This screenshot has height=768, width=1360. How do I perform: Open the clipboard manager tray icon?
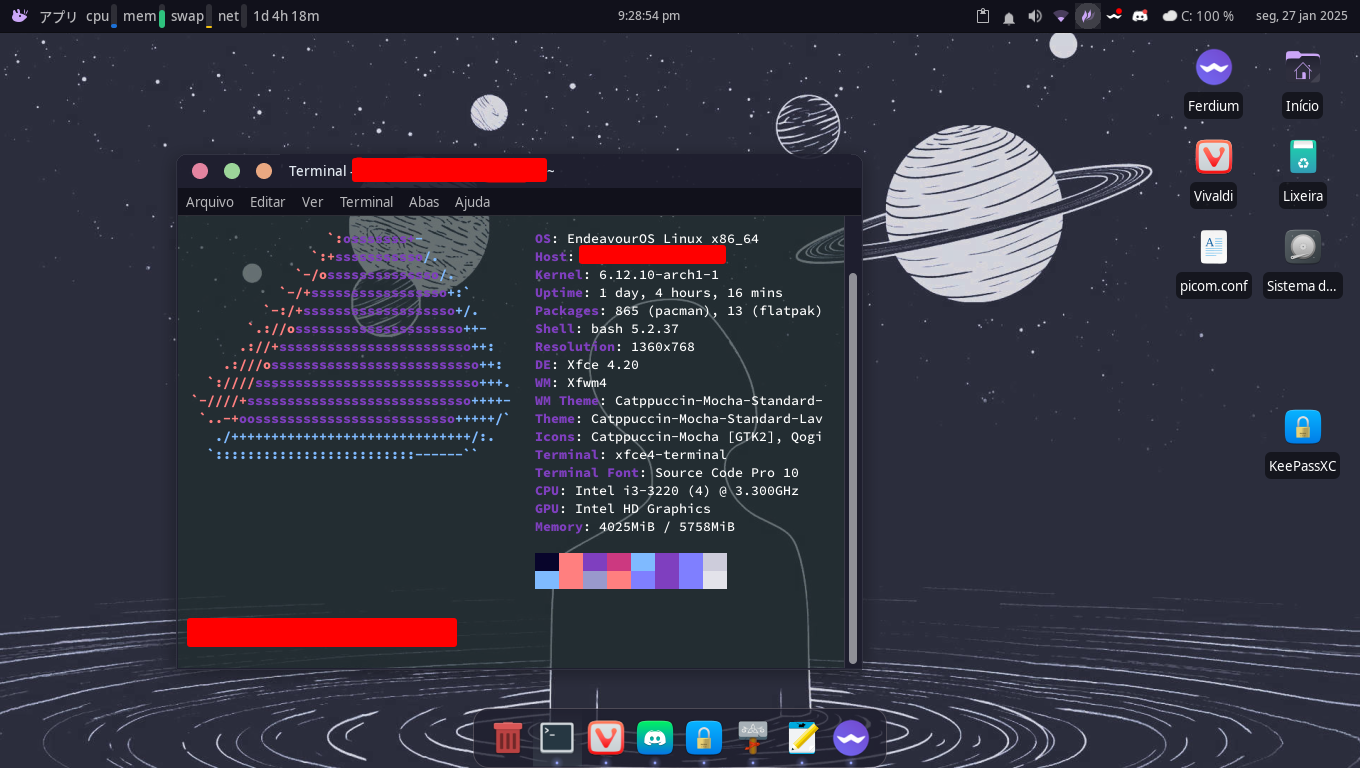[x=983, y=16]
